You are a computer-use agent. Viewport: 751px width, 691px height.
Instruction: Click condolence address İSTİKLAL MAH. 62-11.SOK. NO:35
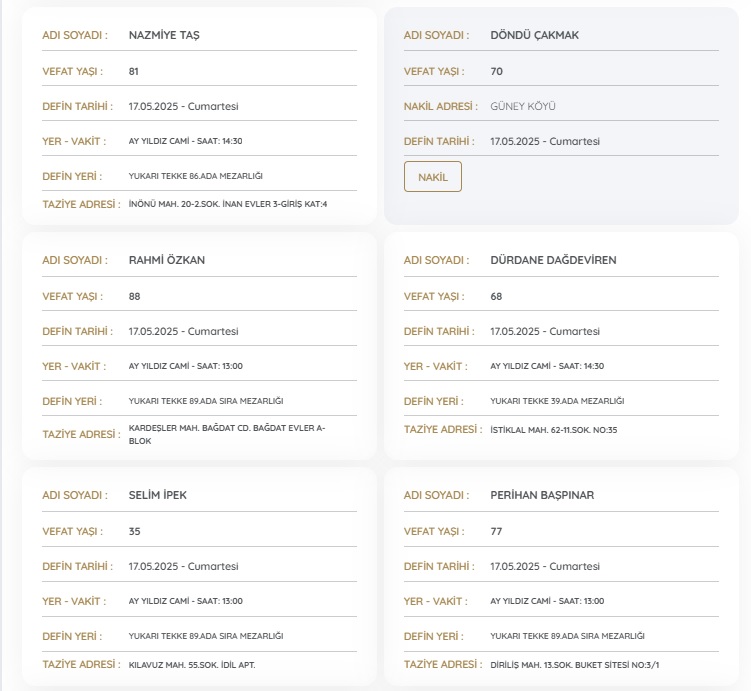(554, 430)
